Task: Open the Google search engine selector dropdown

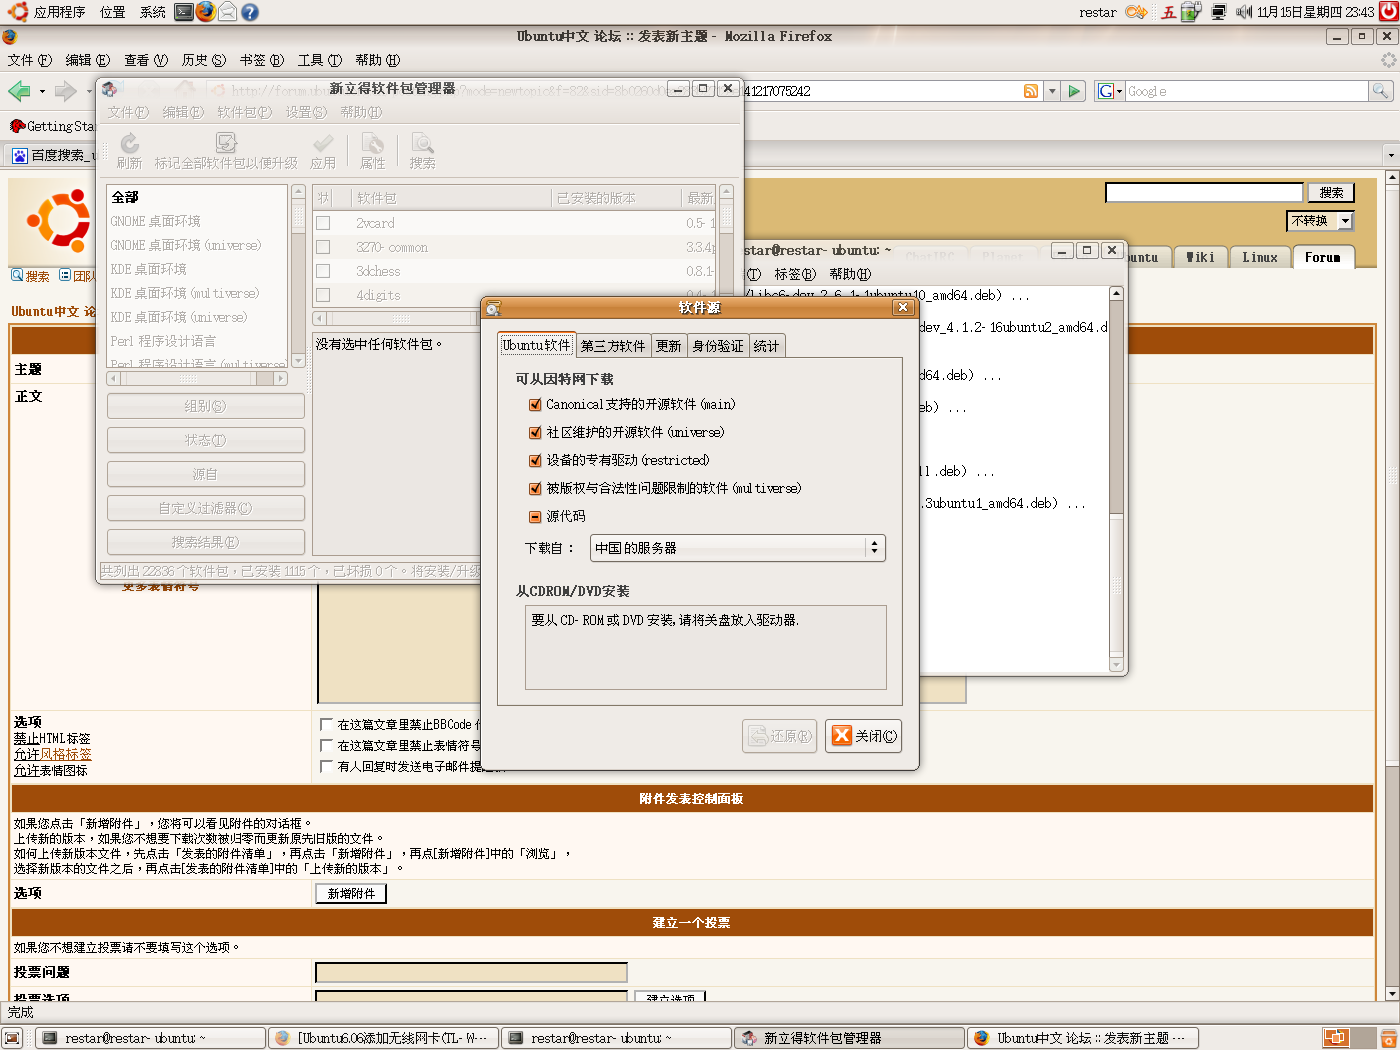Action: (1110, 91)
